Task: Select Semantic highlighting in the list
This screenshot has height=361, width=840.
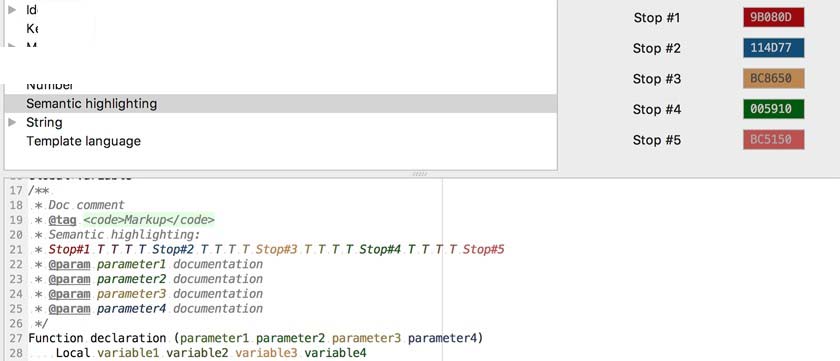Action: [x=281, y=104]
